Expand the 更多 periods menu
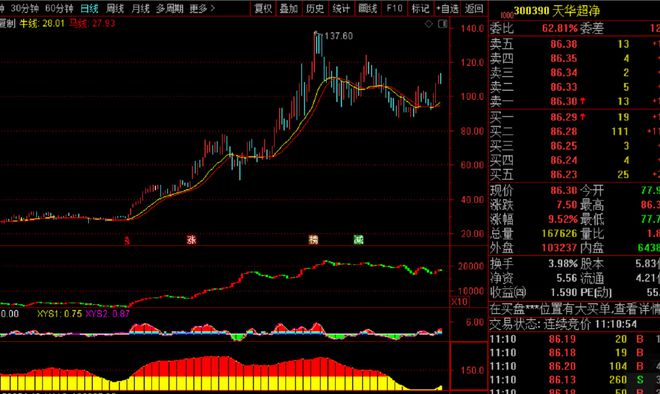The image size is (660, 394). [202, 8]
